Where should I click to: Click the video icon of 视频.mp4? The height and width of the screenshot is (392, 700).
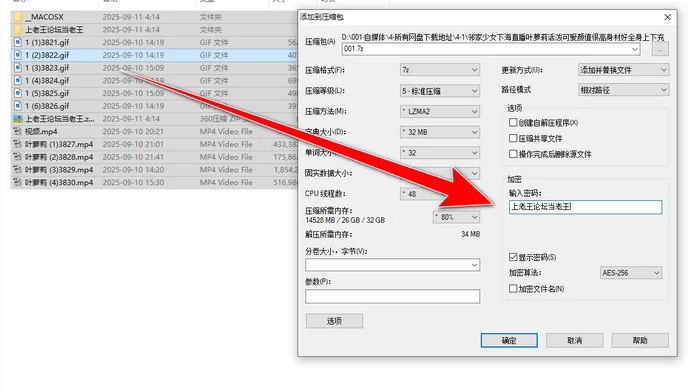18,131
